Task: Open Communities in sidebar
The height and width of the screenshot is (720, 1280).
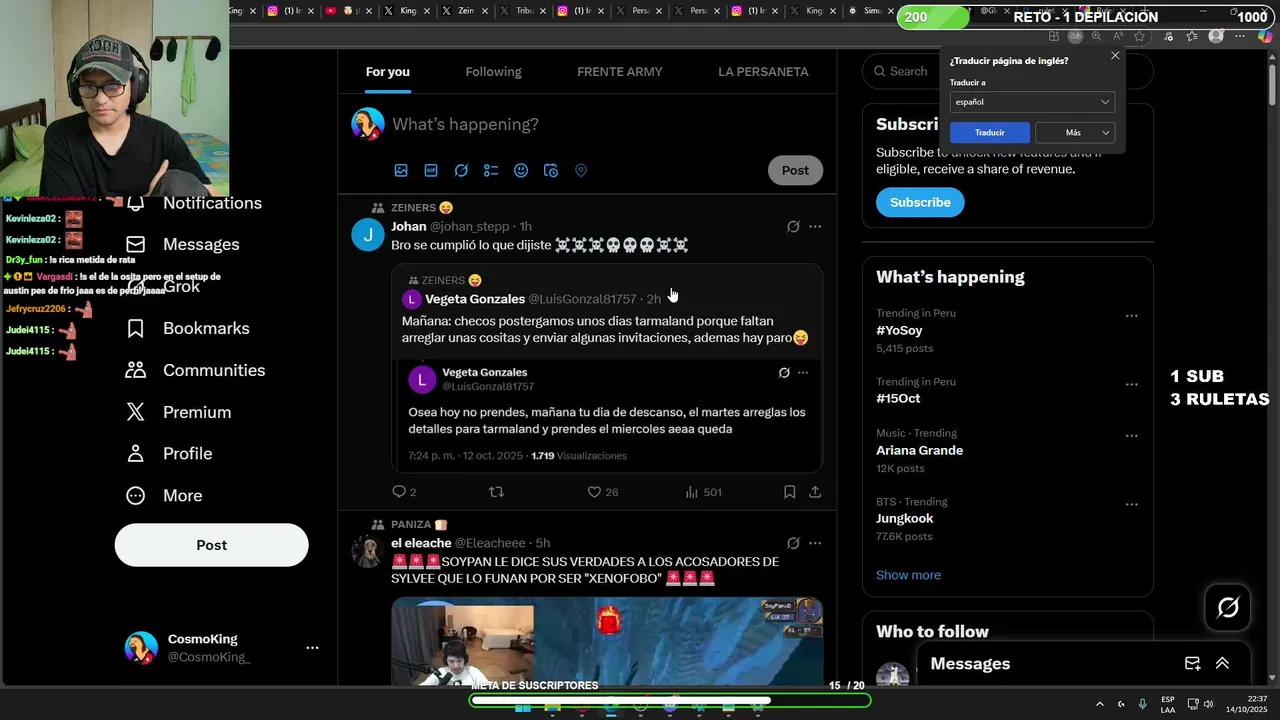Action: (x=195, y=371)
